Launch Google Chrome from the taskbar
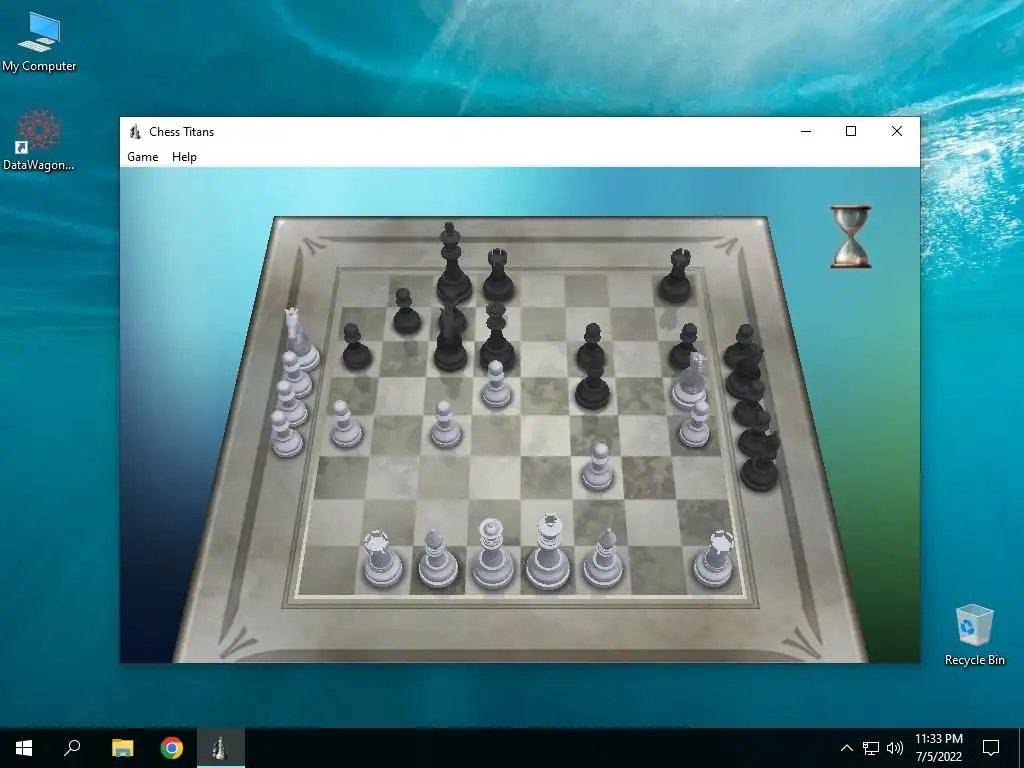Image resolution: width=1024 pixels, height=768 pixels. tap(172, 748)
